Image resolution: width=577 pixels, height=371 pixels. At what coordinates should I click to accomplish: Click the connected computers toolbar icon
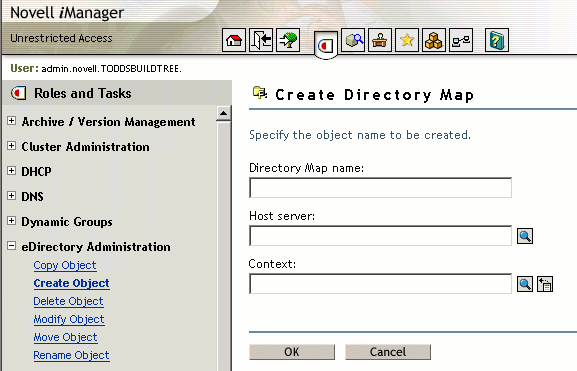click(x=461, y=40)
